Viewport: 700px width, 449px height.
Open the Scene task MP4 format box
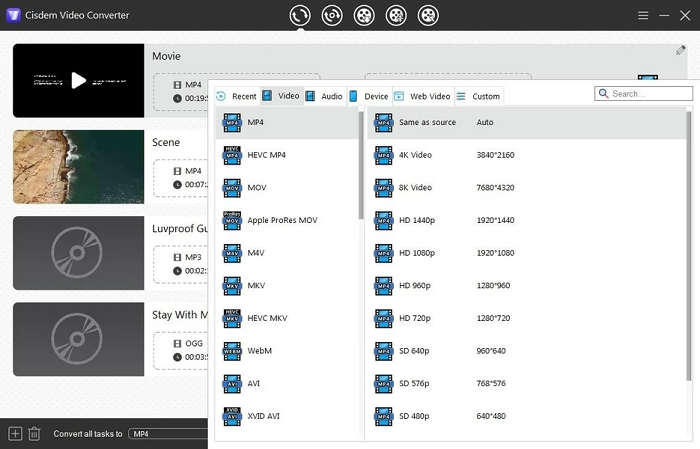tap(181, 178)
